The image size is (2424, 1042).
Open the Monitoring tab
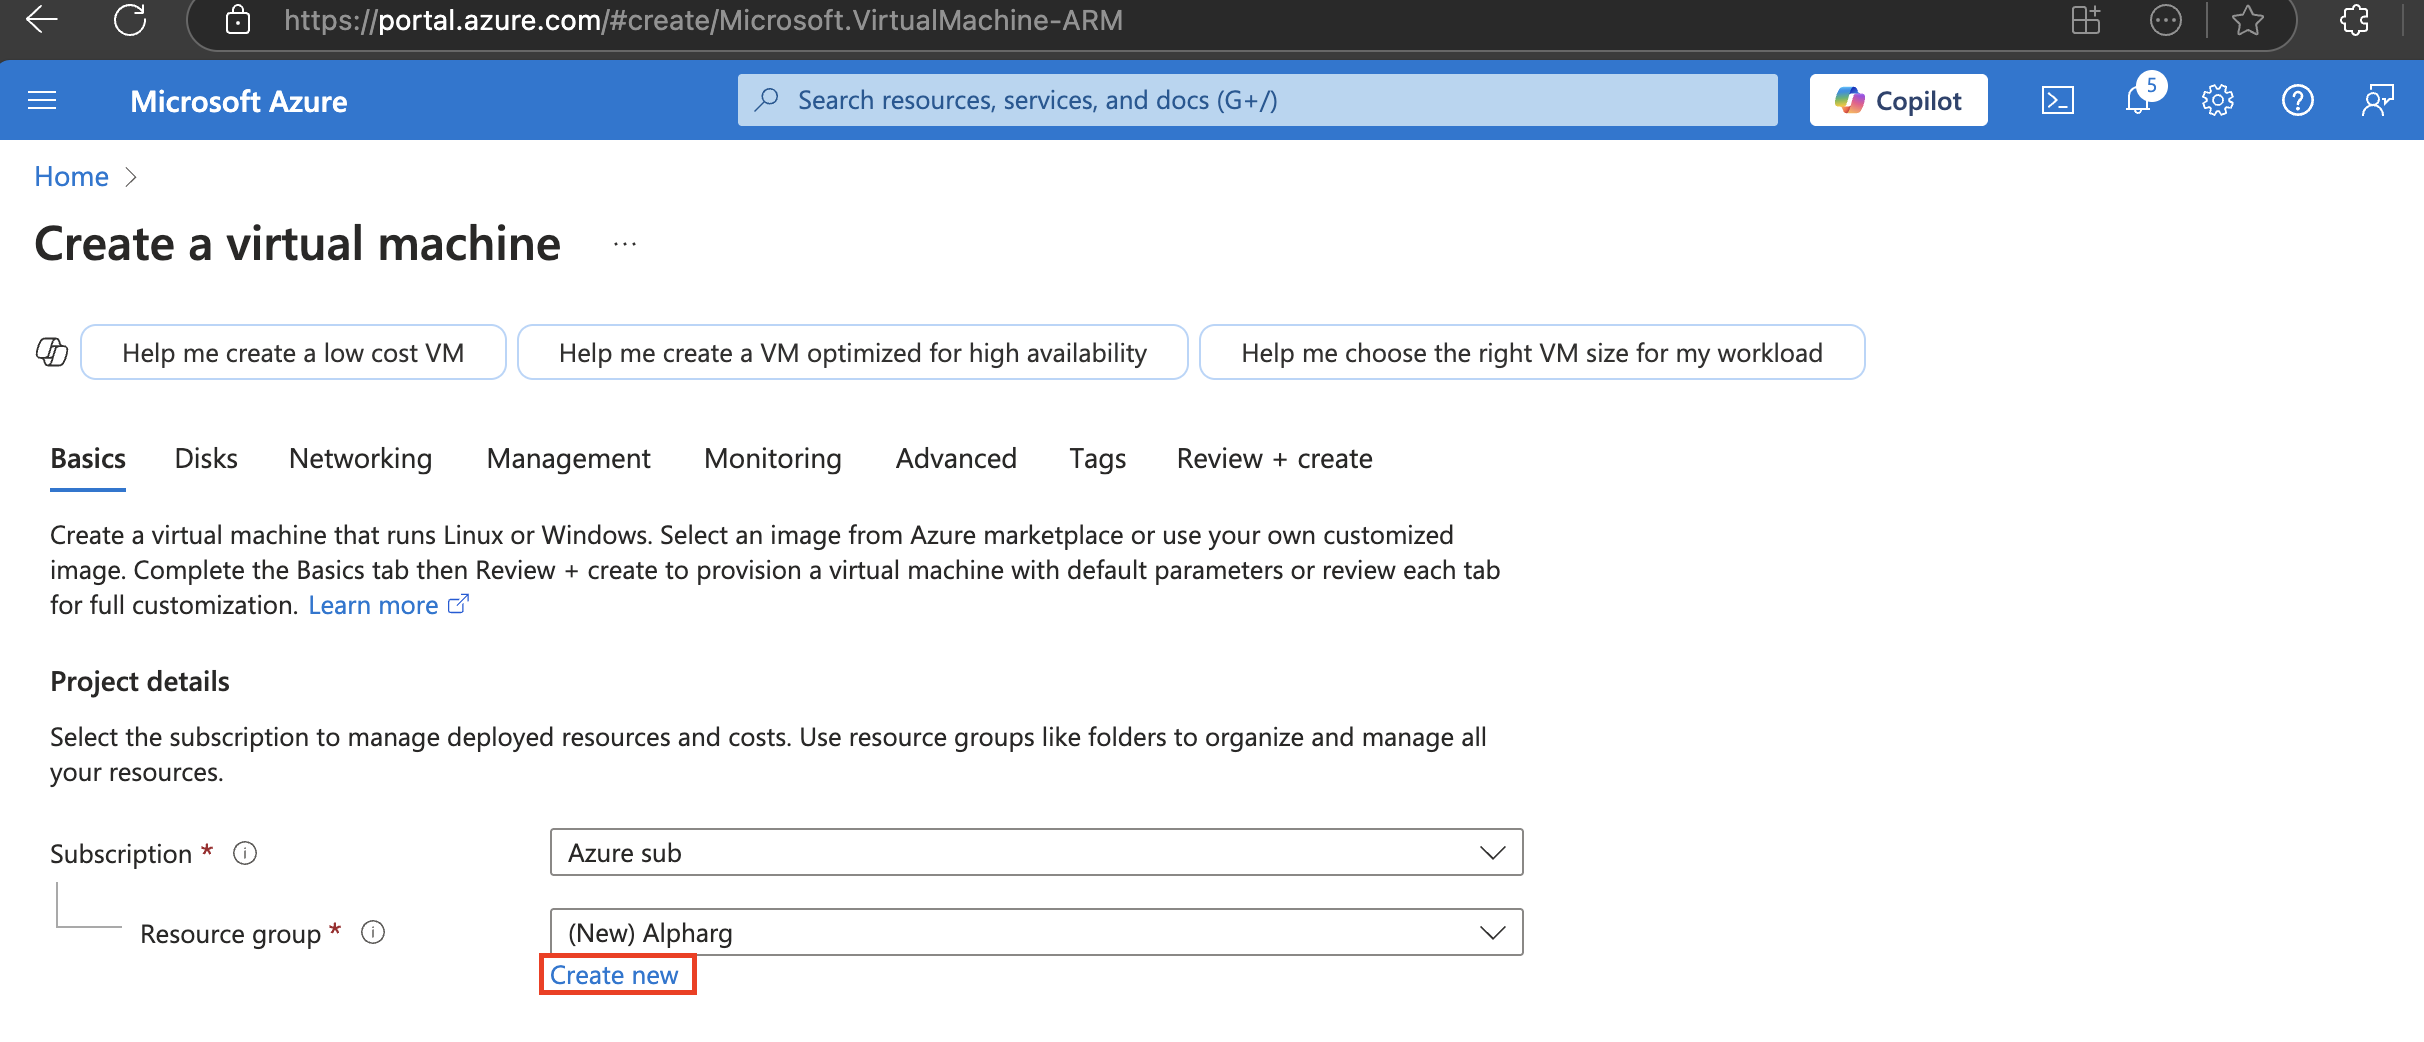[772, 458]
